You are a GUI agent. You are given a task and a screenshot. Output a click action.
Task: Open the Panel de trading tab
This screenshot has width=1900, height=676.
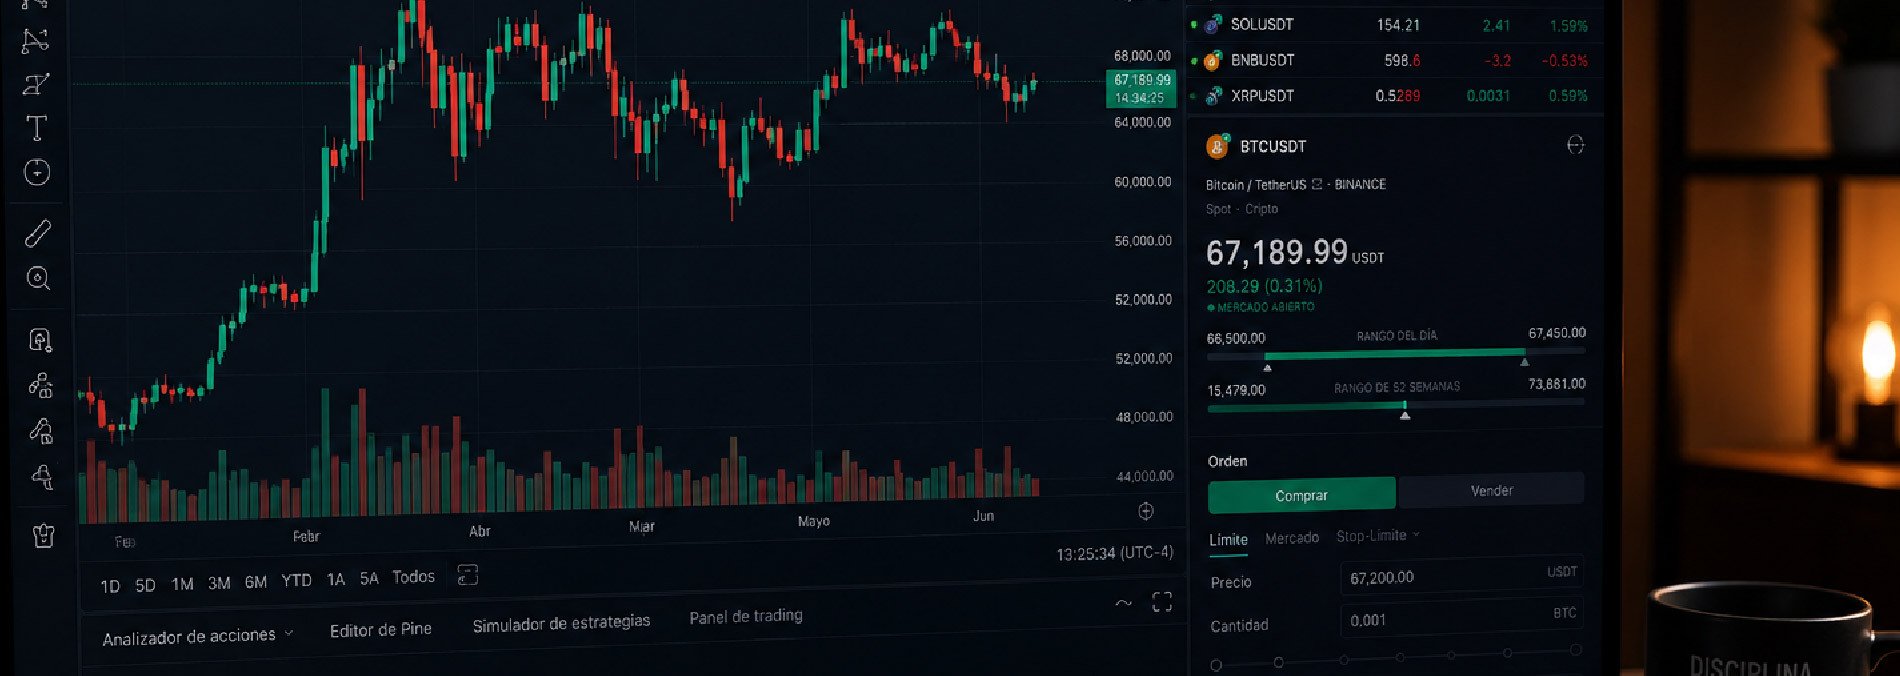point(746,617)
